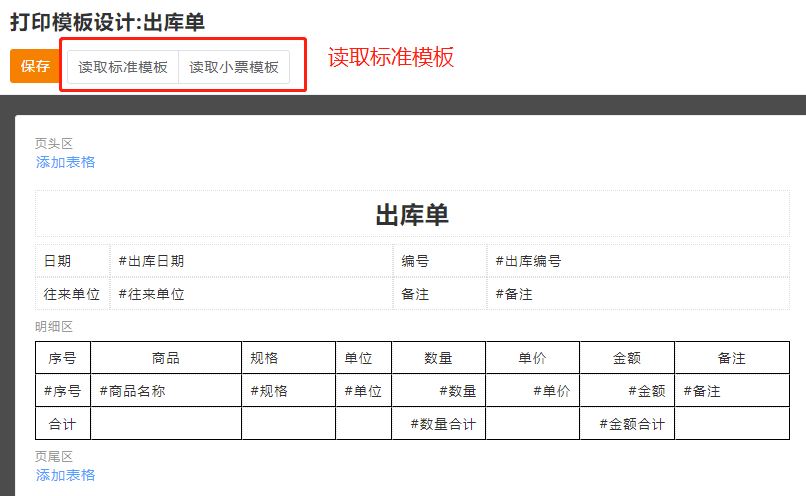Click the orange 保存 button
Image resolution: width=806 pixels, height=496 pixels.
35,67
